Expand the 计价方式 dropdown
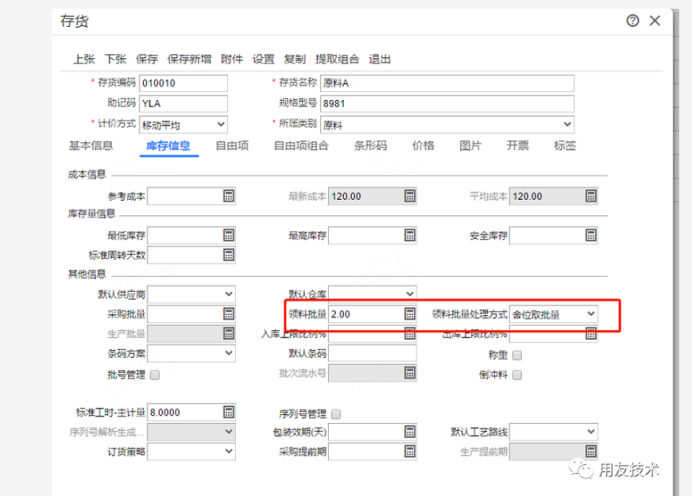This screenshot has width=692, height=497. (220, 125)
